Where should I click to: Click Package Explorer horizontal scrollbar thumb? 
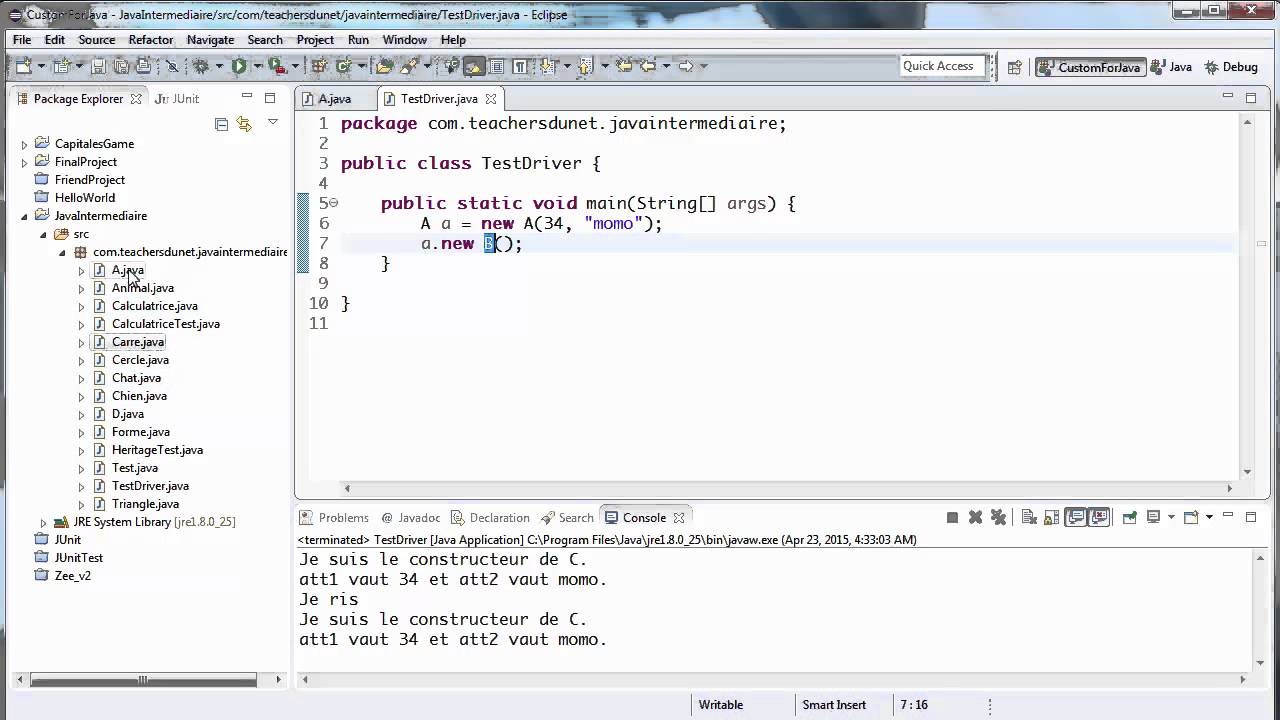(x=143, y=680)
